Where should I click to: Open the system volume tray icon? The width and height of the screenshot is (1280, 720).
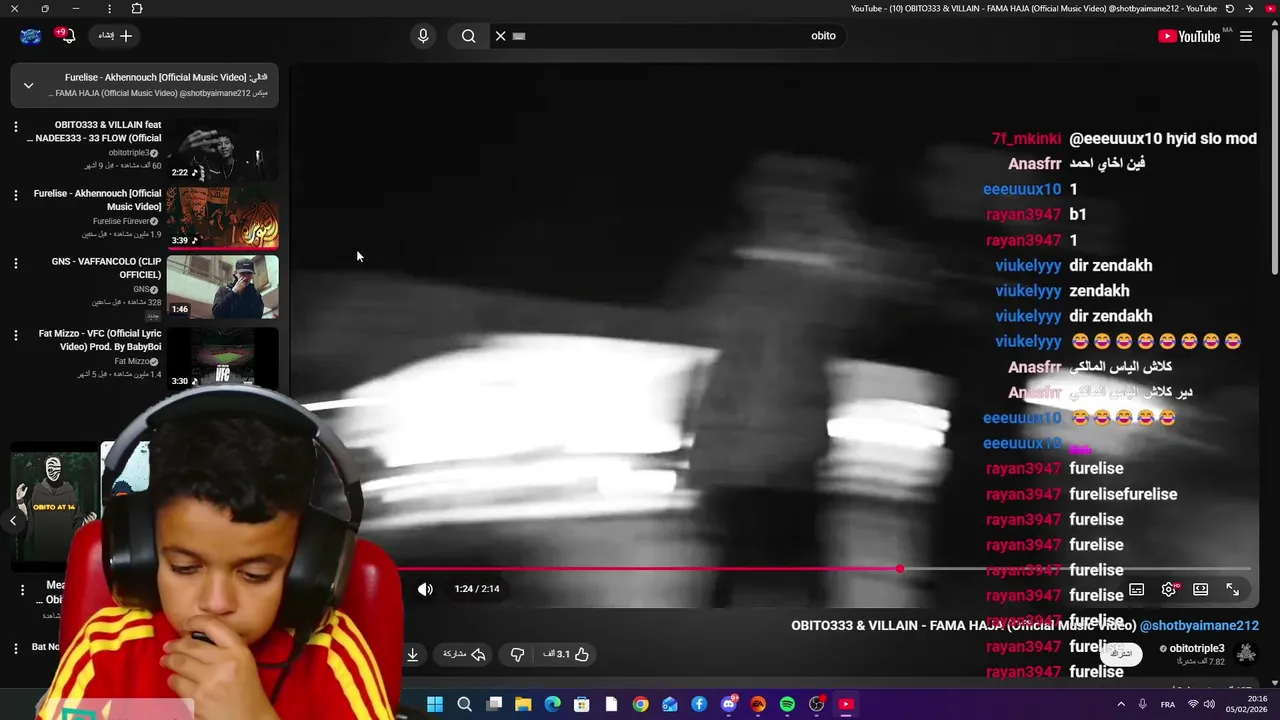[x=1209, y=704]
